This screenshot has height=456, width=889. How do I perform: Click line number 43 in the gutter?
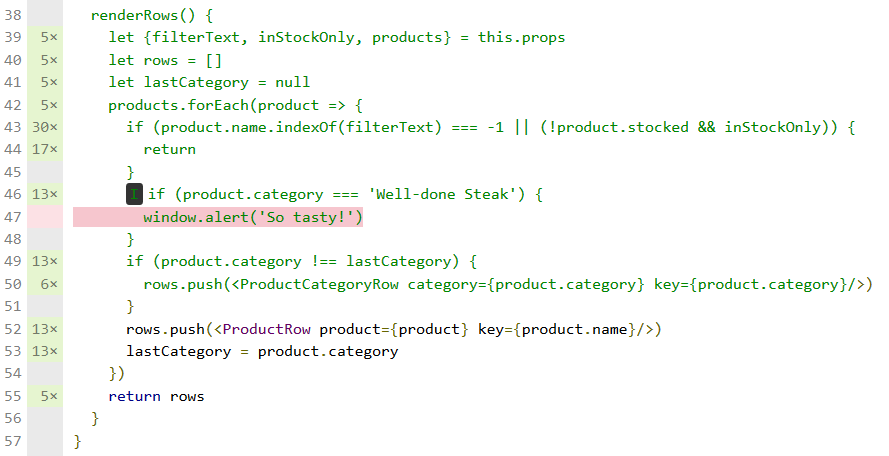tap(13, 127)
